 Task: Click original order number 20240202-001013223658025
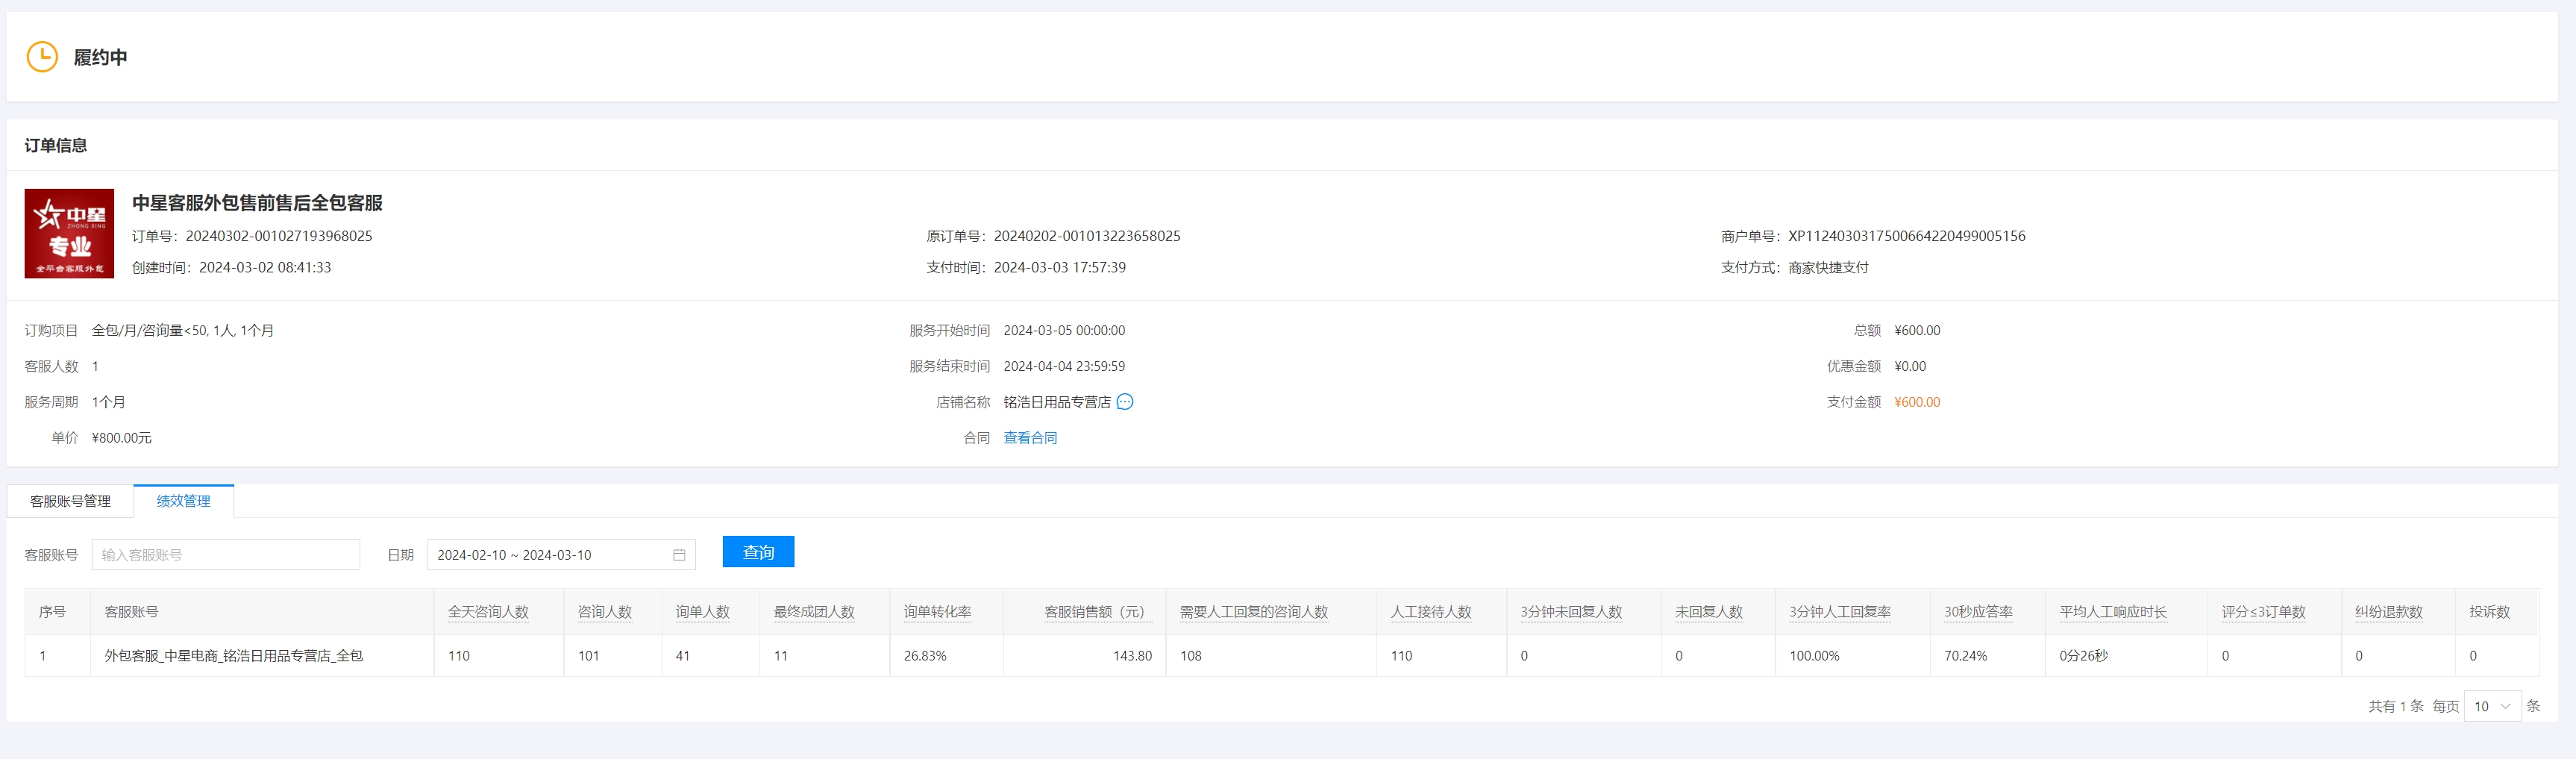pyautogui.click(x=1087, y=236)
